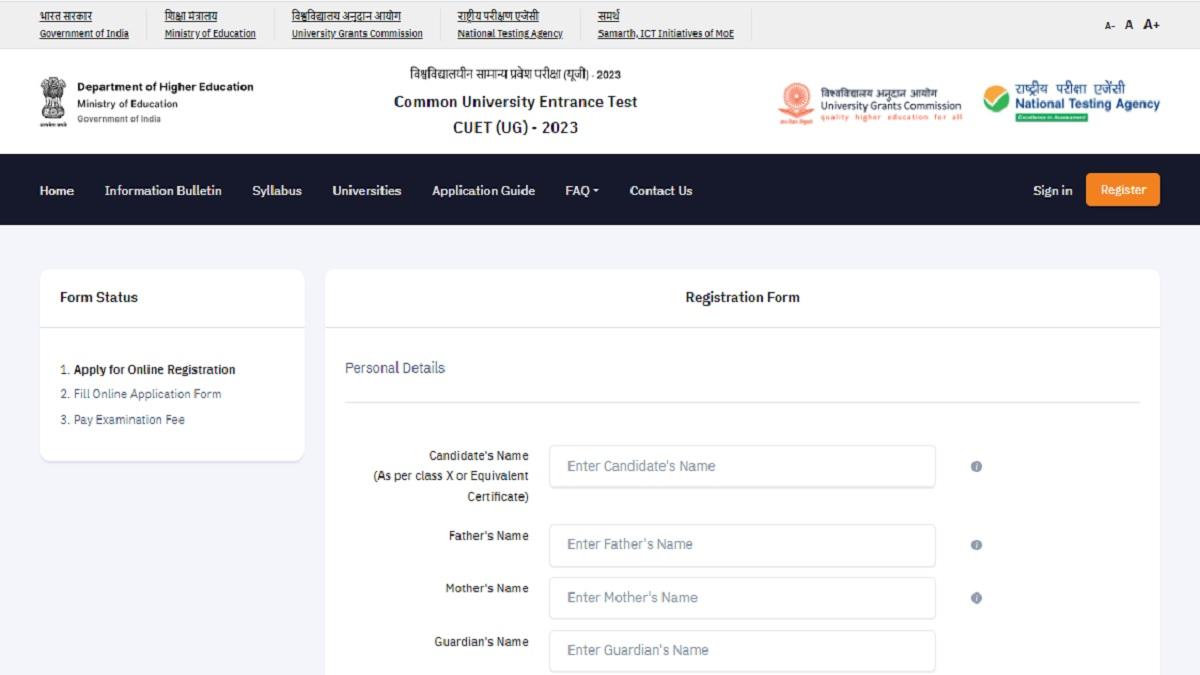The height and width of the screenshot is (675, 1200).
Task: Expand the FAQ dropdown menu
Action: click(x=580, y=190)
